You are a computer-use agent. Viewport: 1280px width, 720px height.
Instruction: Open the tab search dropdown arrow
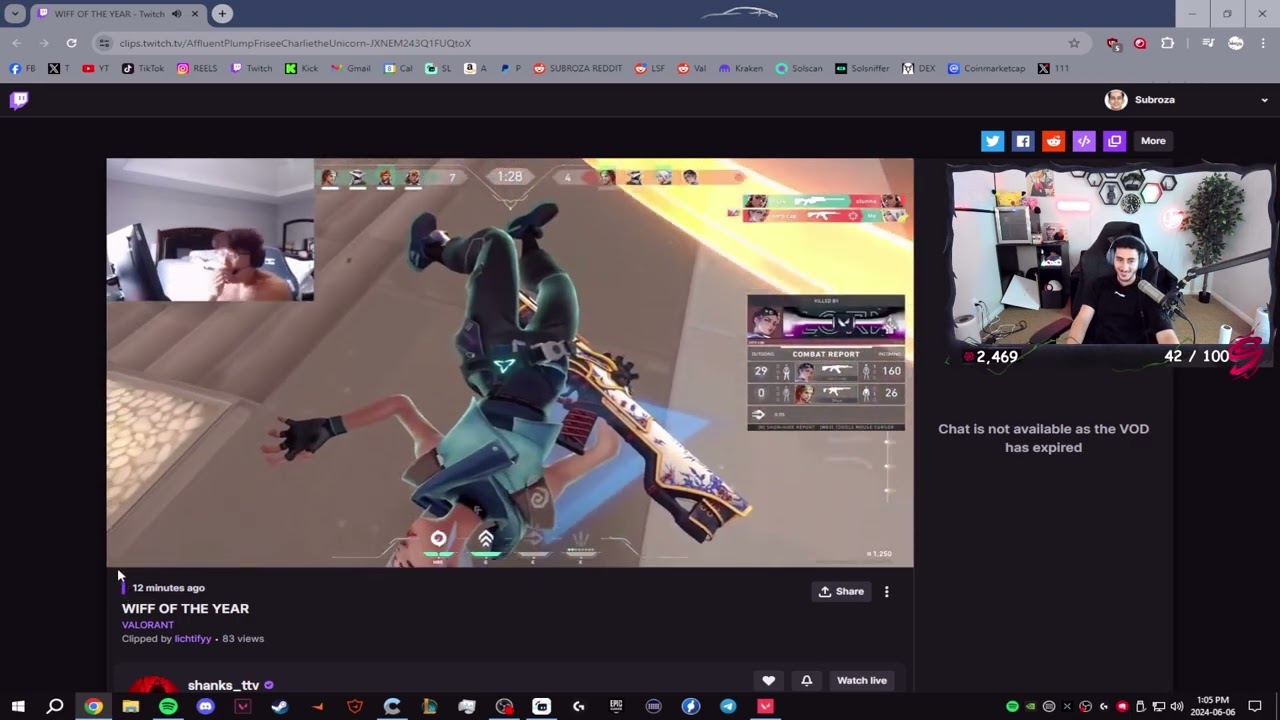[15, 14]
